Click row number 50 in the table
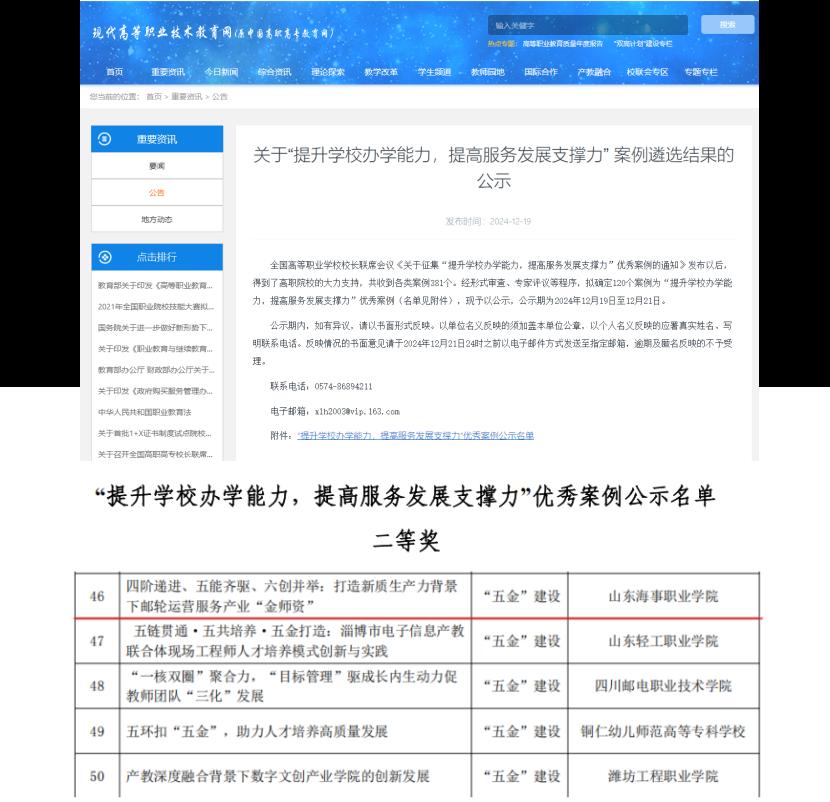 pos(97,777)
